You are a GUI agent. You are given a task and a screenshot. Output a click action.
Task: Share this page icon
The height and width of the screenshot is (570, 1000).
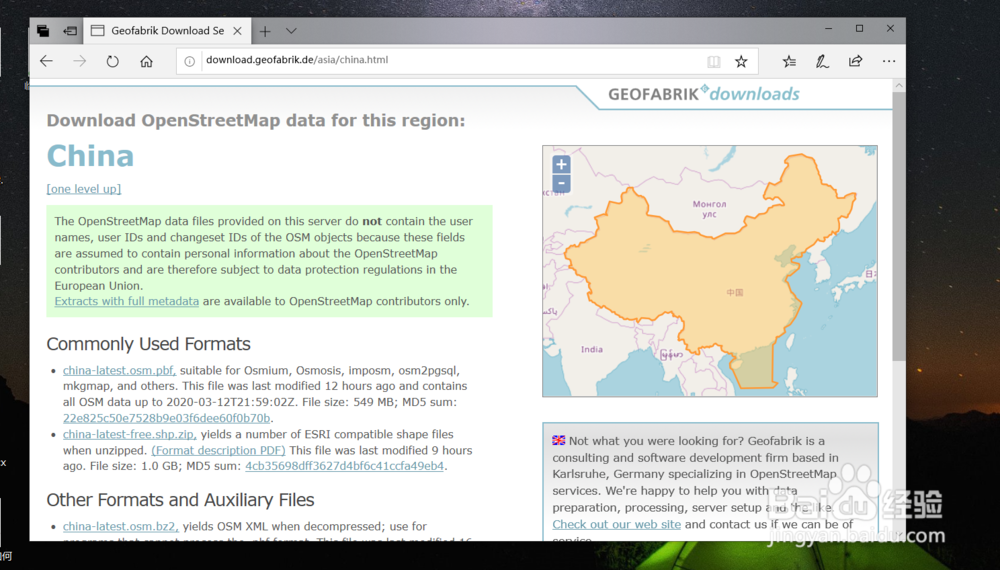tap(855, 61)
